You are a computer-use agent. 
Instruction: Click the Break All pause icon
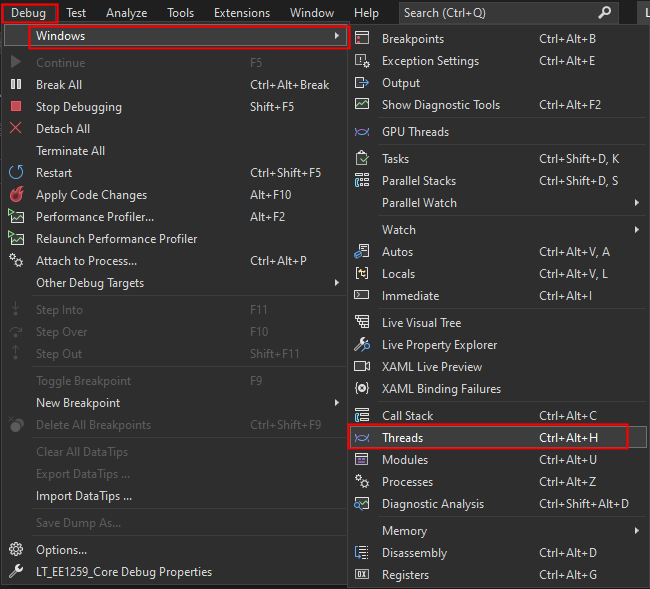(16, 85)
